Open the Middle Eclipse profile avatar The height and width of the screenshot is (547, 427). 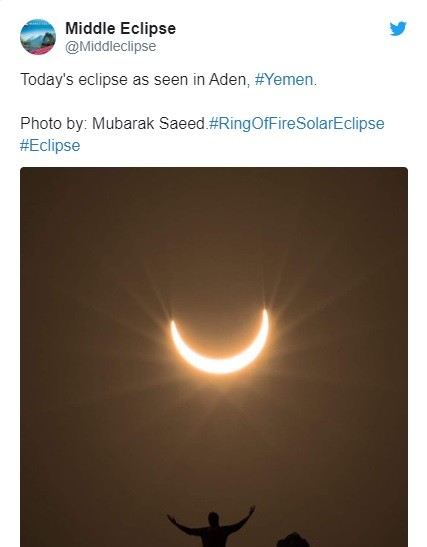38,37
